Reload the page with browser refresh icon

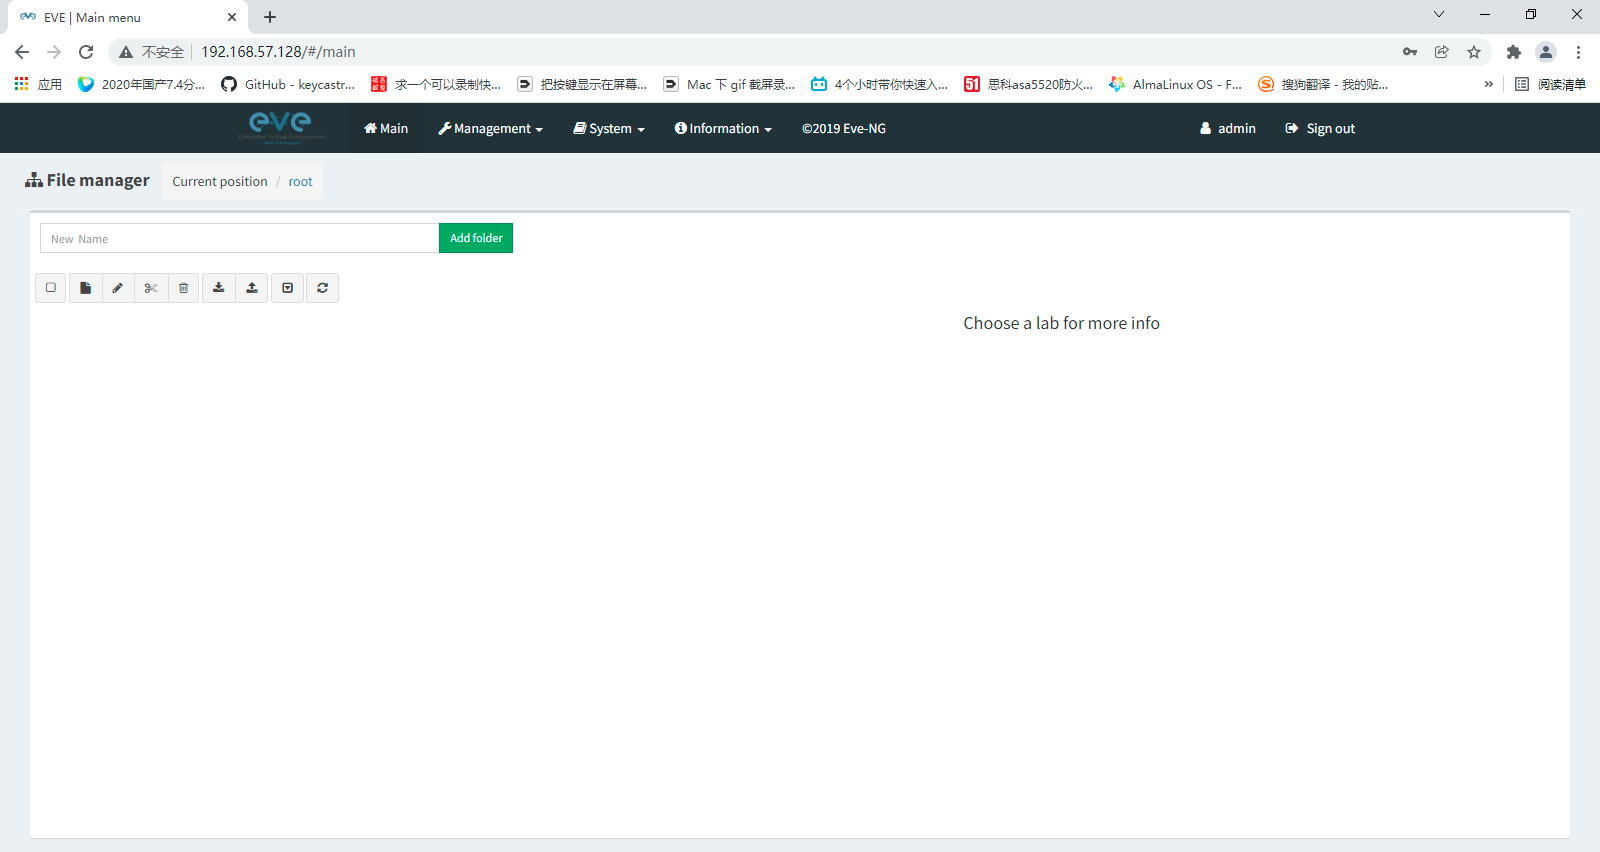click(x=86, y=52)
